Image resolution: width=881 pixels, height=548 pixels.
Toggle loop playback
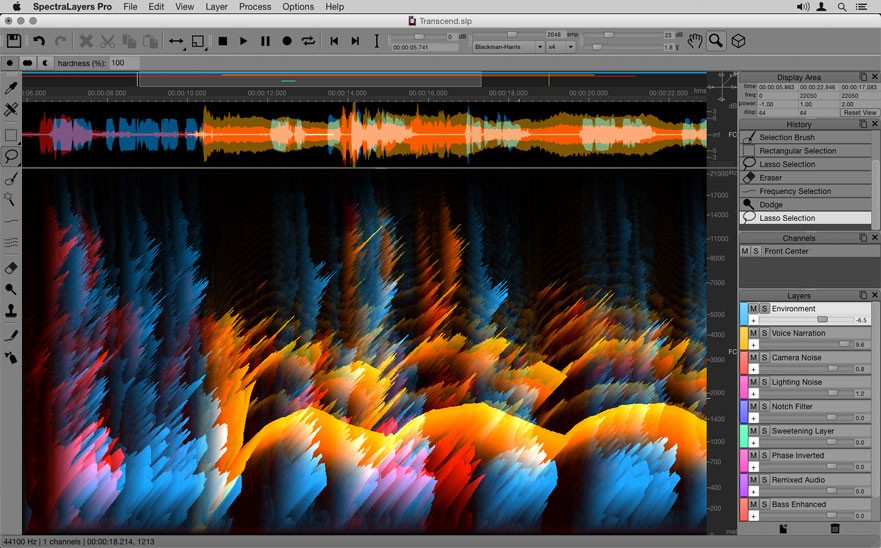point(308,41)
